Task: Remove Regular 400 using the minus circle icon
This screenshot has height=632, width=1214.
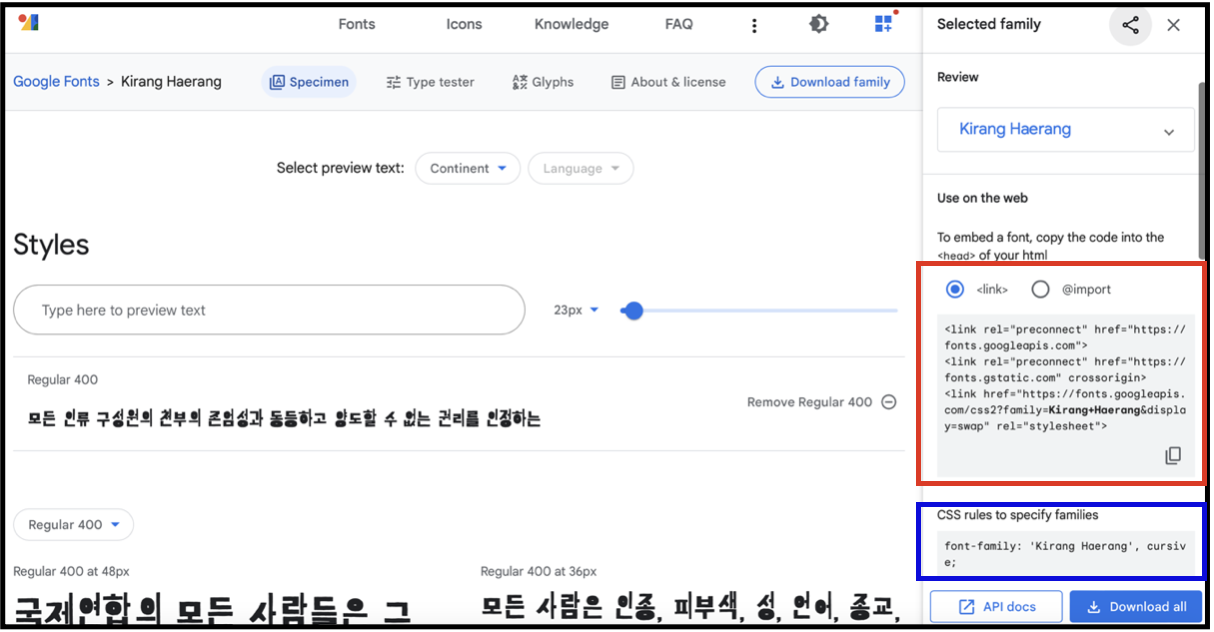Action: click(889, 402)
